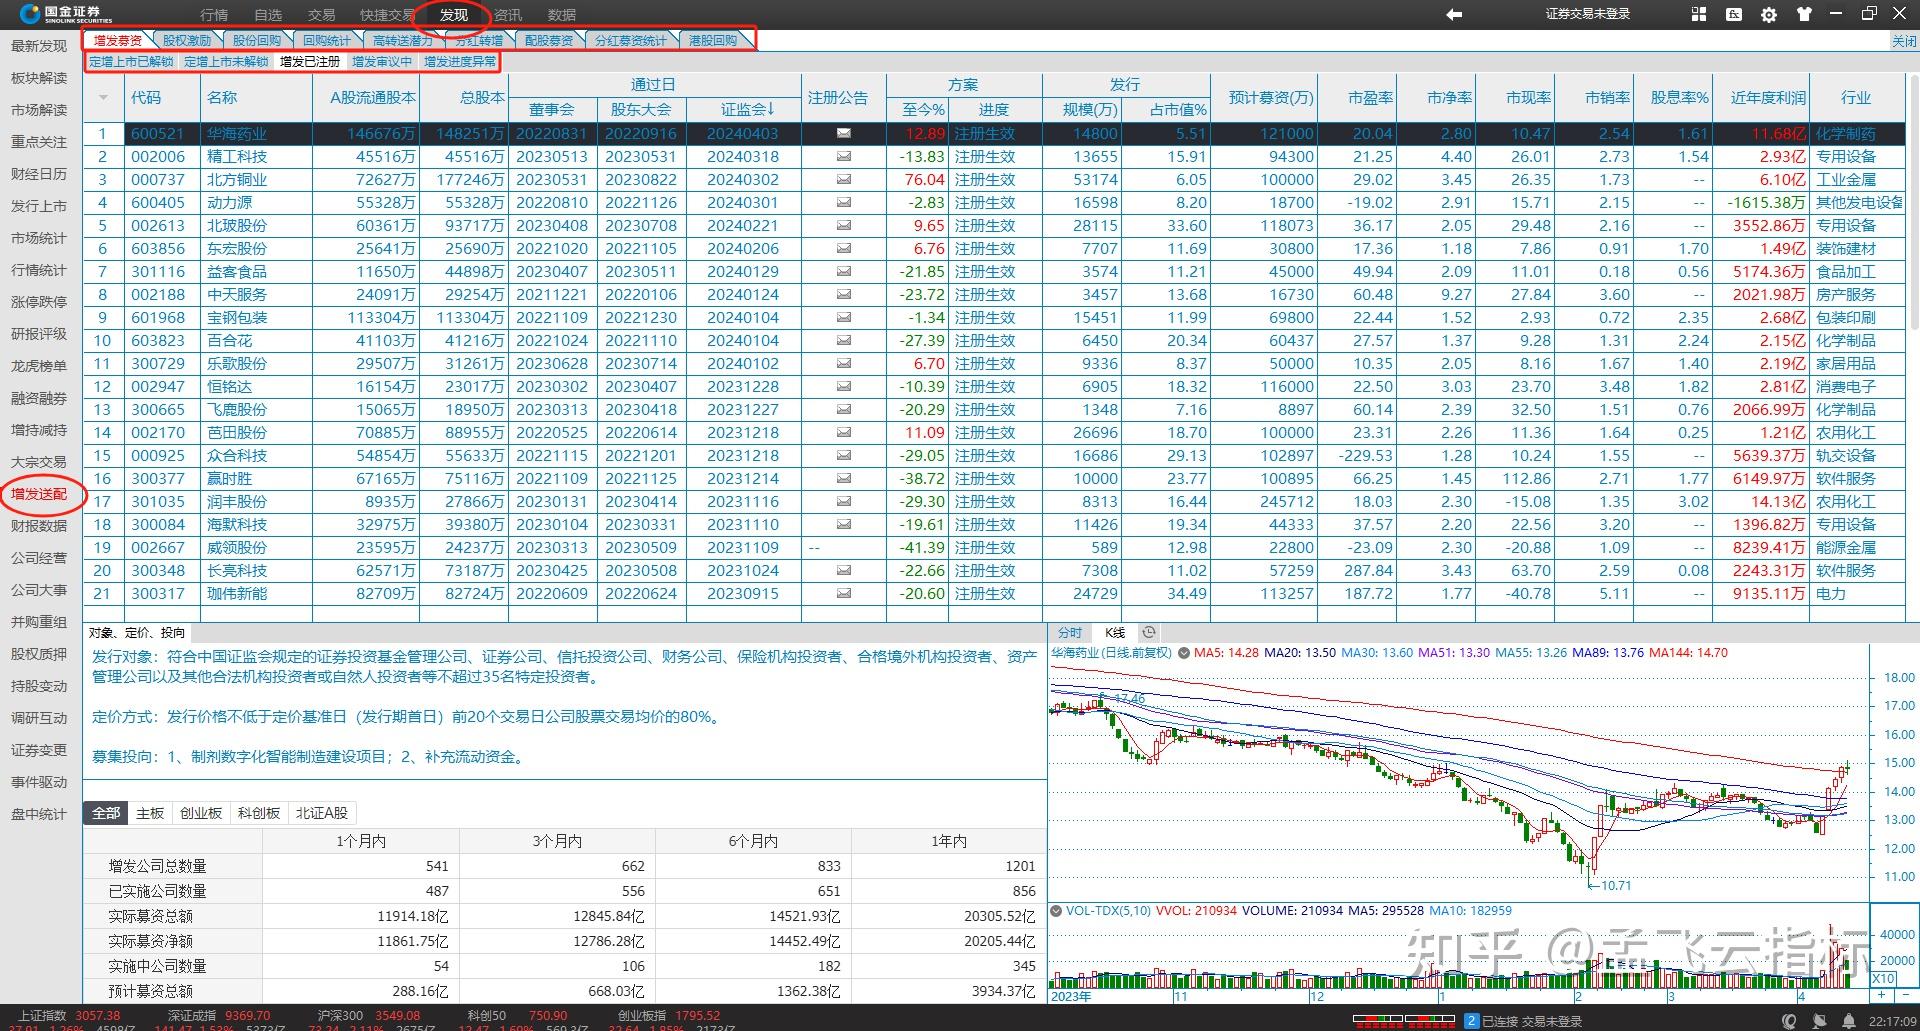Switch to the 股份回购 tab
Image resolution: width=1920 pixels, height=1031 pixels.
coord(256,40)
